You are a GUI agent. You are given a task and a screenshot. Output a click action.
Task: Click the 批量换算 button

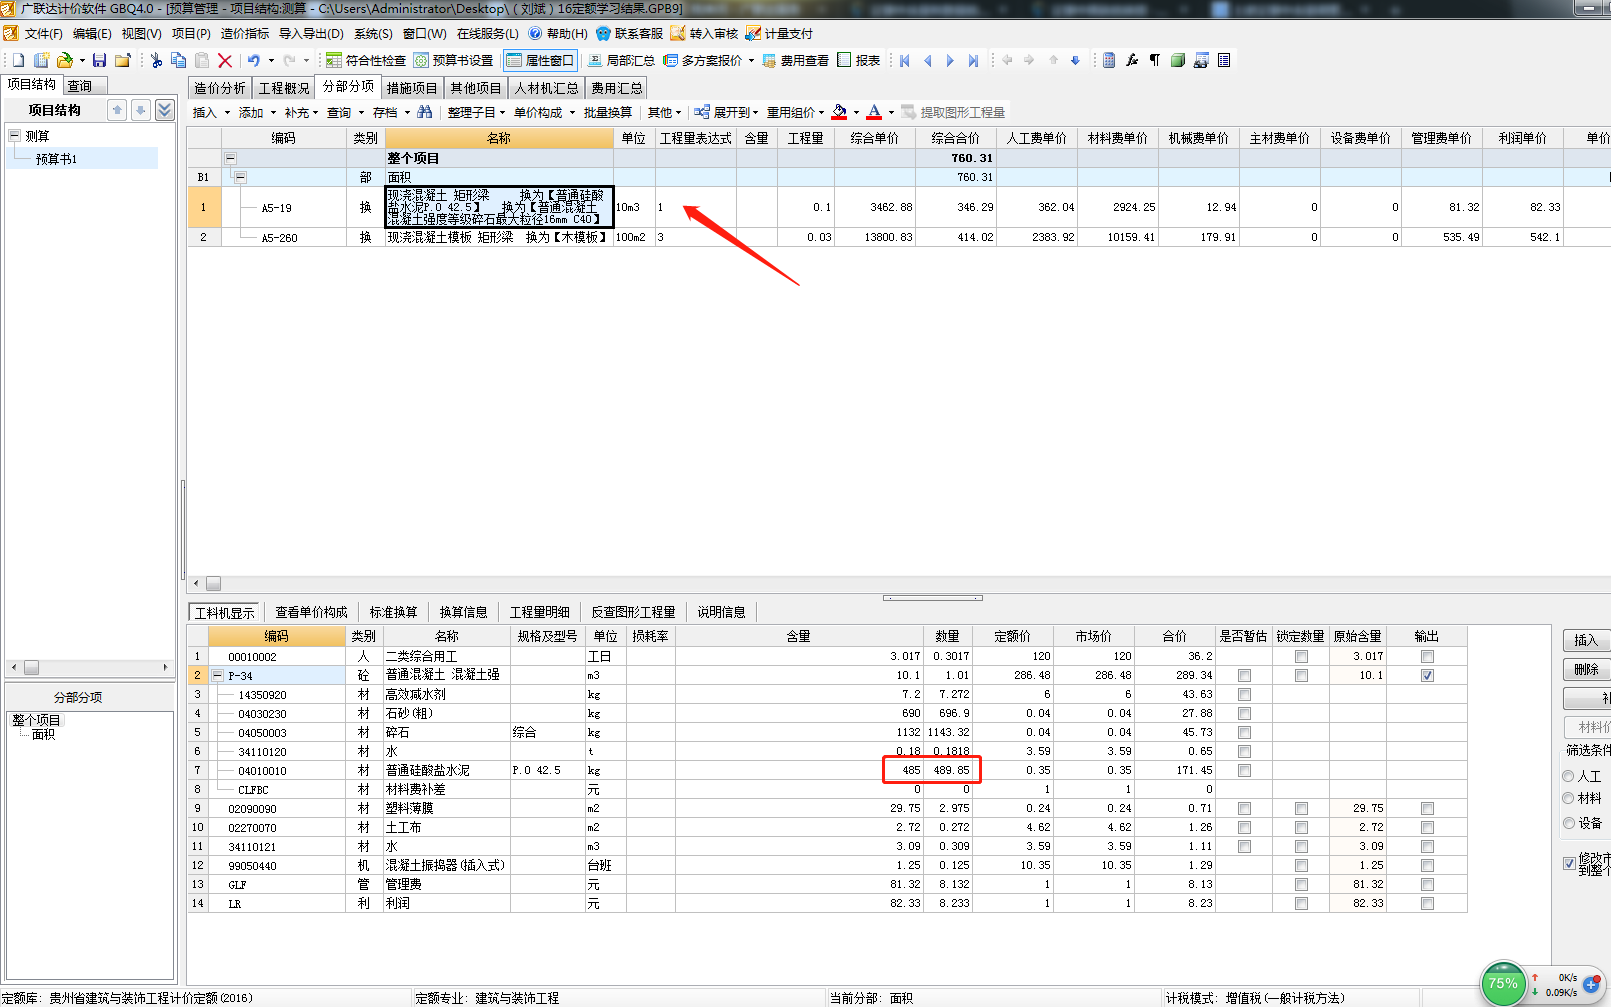[x=608, y=112]
